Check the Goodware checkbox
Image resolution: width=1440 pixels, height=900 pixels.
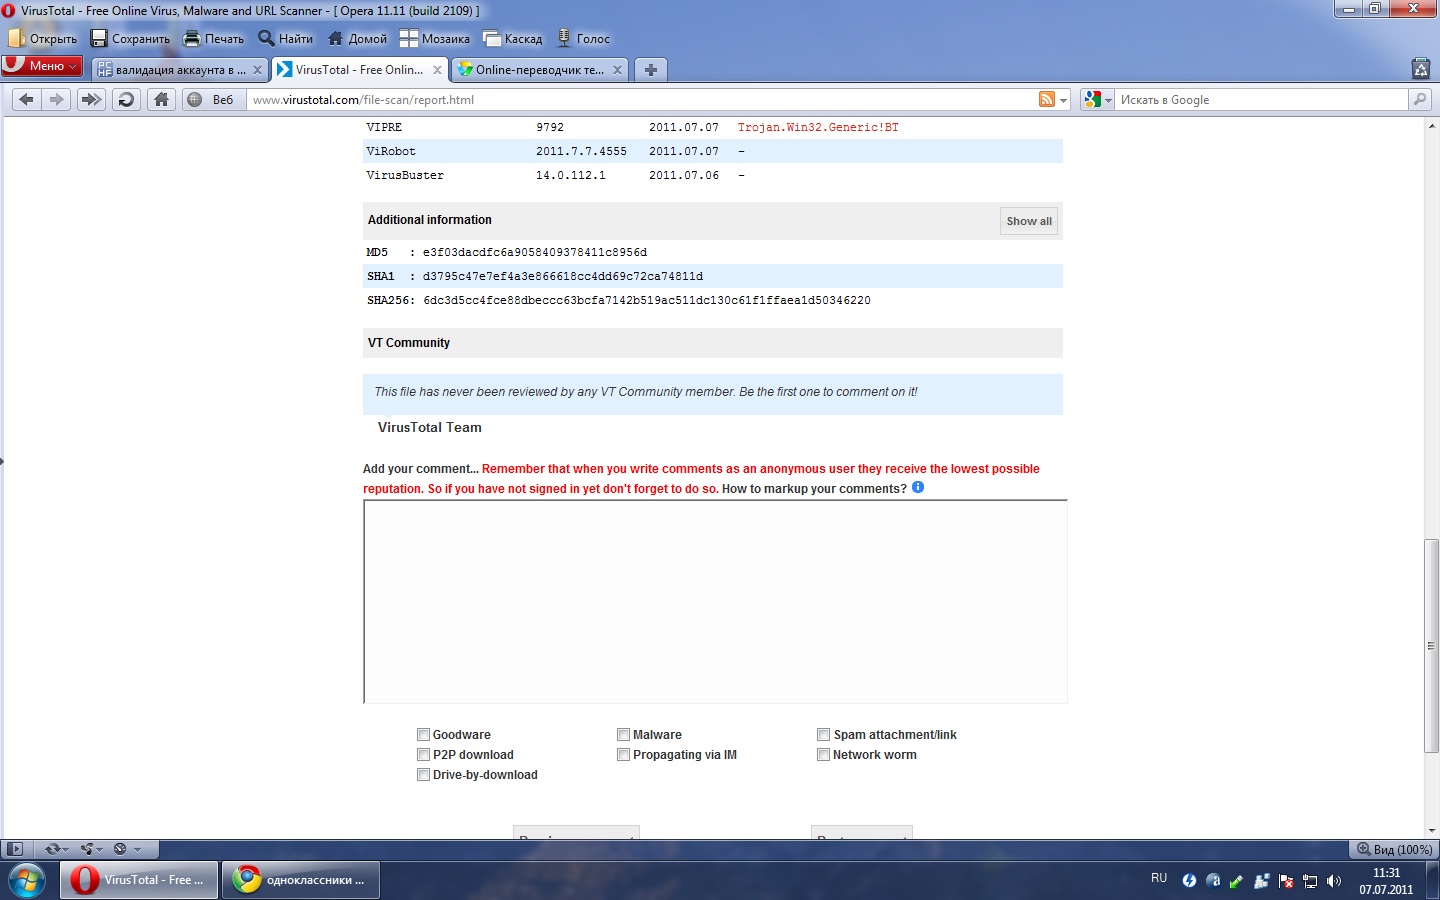pos(423,735)
